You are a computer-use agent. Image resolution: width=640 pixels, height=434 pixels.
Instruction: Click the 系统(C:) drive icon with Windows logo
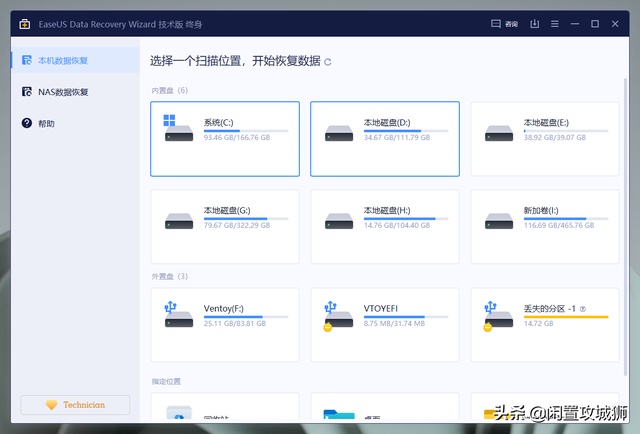coord(178,128)
